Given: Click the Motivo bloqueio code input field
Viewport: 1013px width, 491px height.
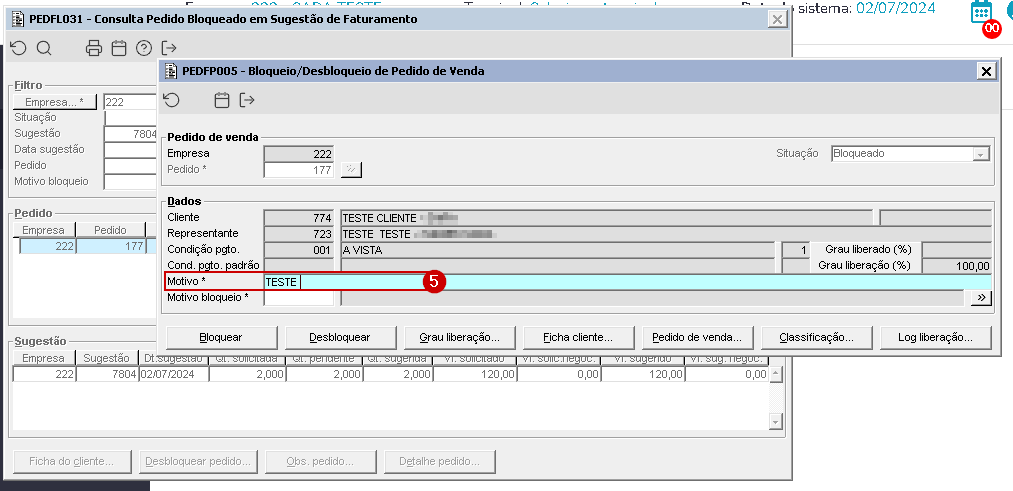Looking at the screenshot, I should tap(299, 298).
